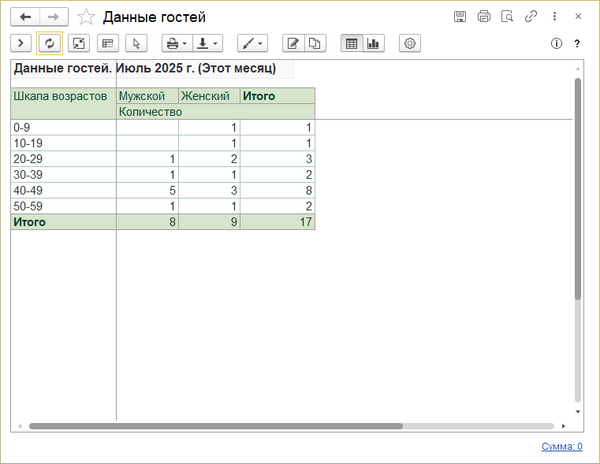Switch to table view mode
Viewport: 600px width, 464px height.
tap(352, 43)
